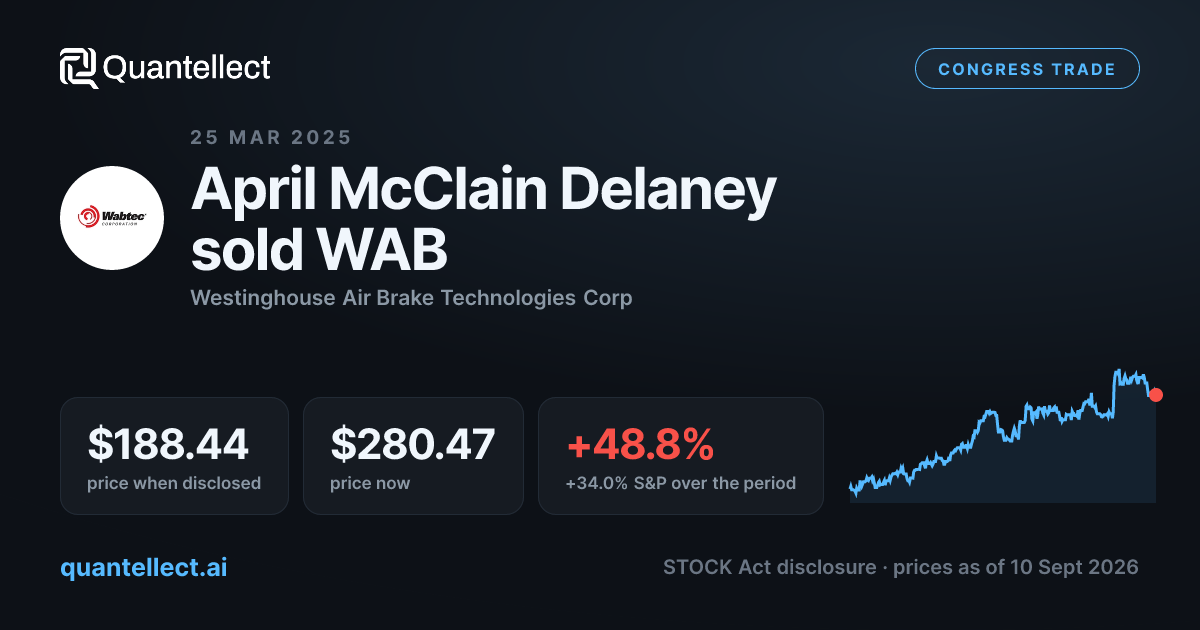The width and height of the screenshot is (1200, 630).
Task: Click the red dot at chart end
Action: pyautogui.click(x=1156, y=395)
